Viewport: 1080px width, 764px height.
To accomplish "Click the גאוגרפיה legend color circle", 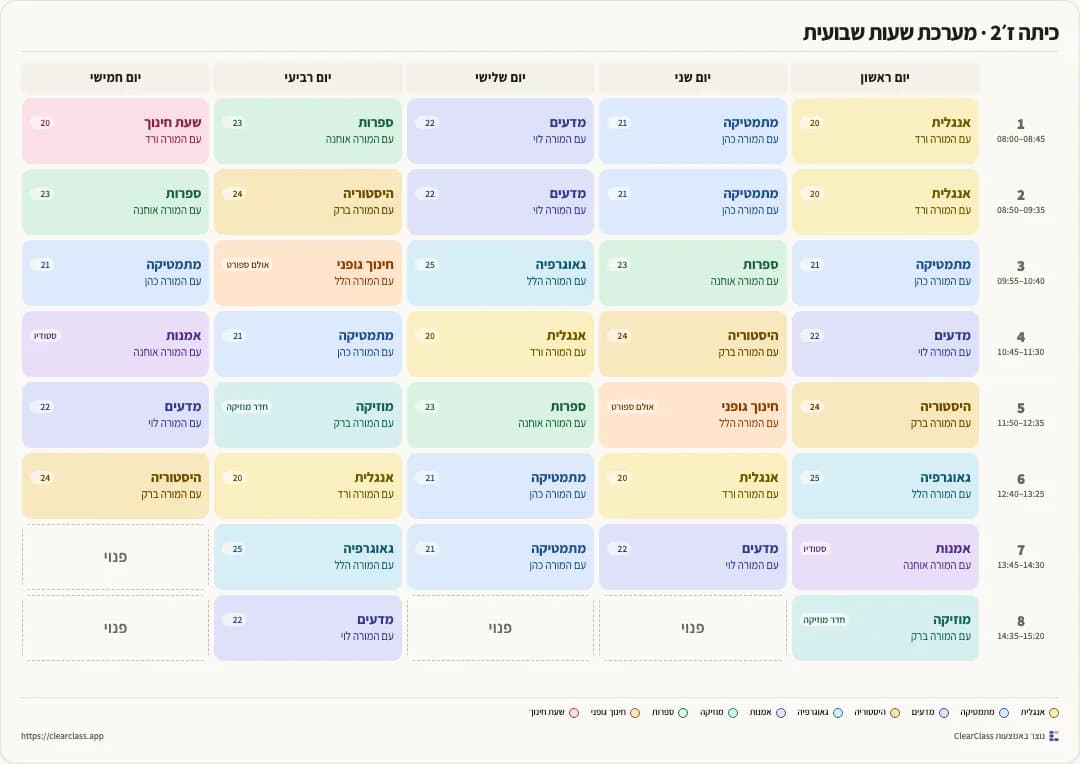I will (x=838, y=713).
